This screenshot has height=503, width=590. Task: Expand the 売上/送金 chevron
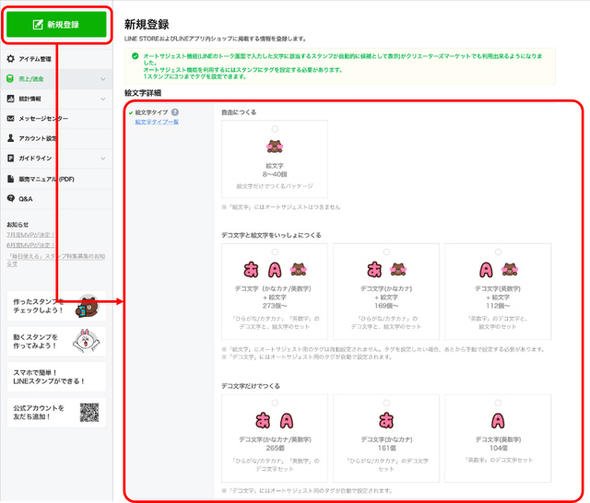click(x=103, y=79)
